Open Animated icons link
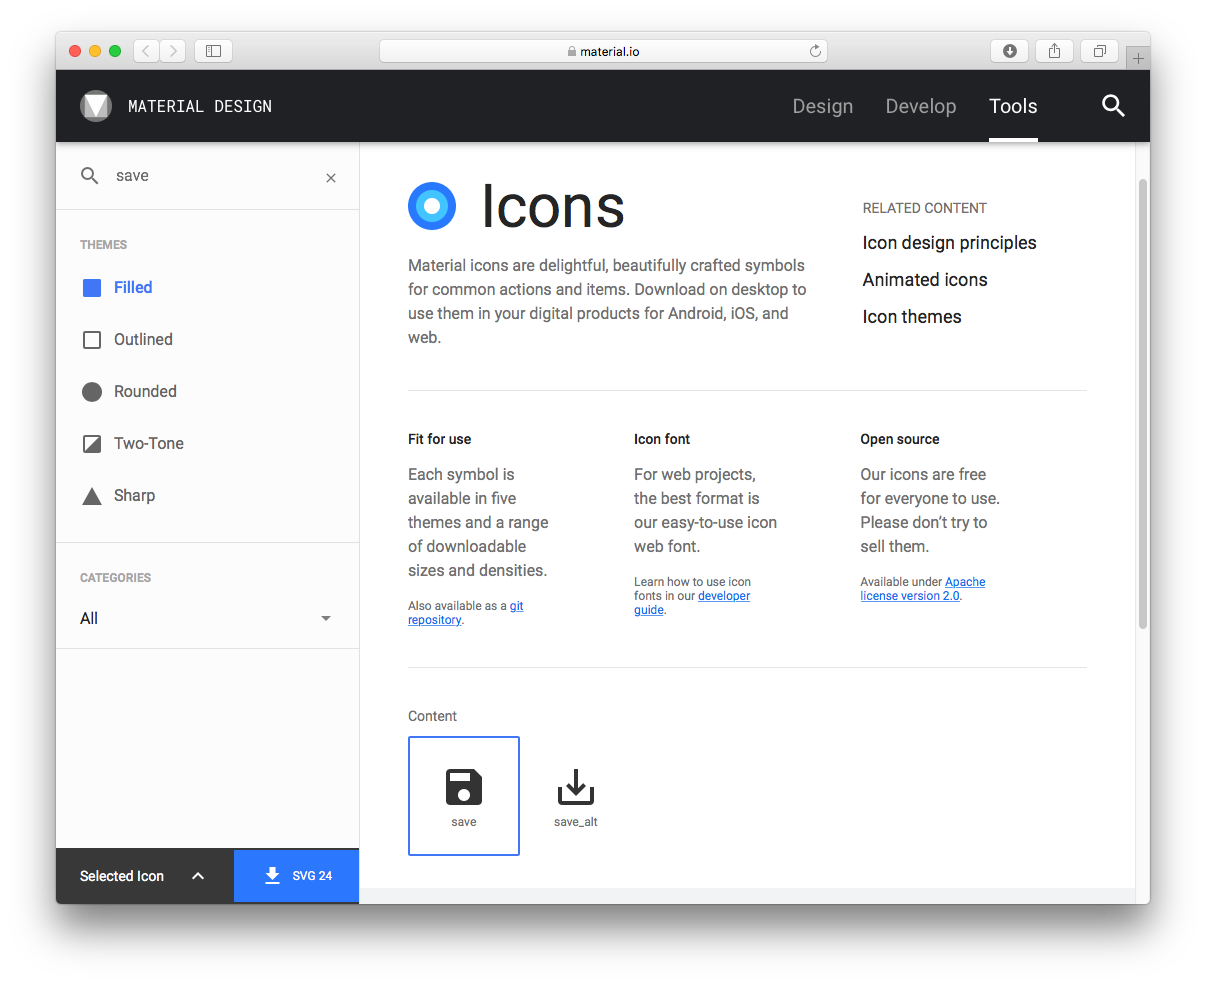 pos(925,280)
